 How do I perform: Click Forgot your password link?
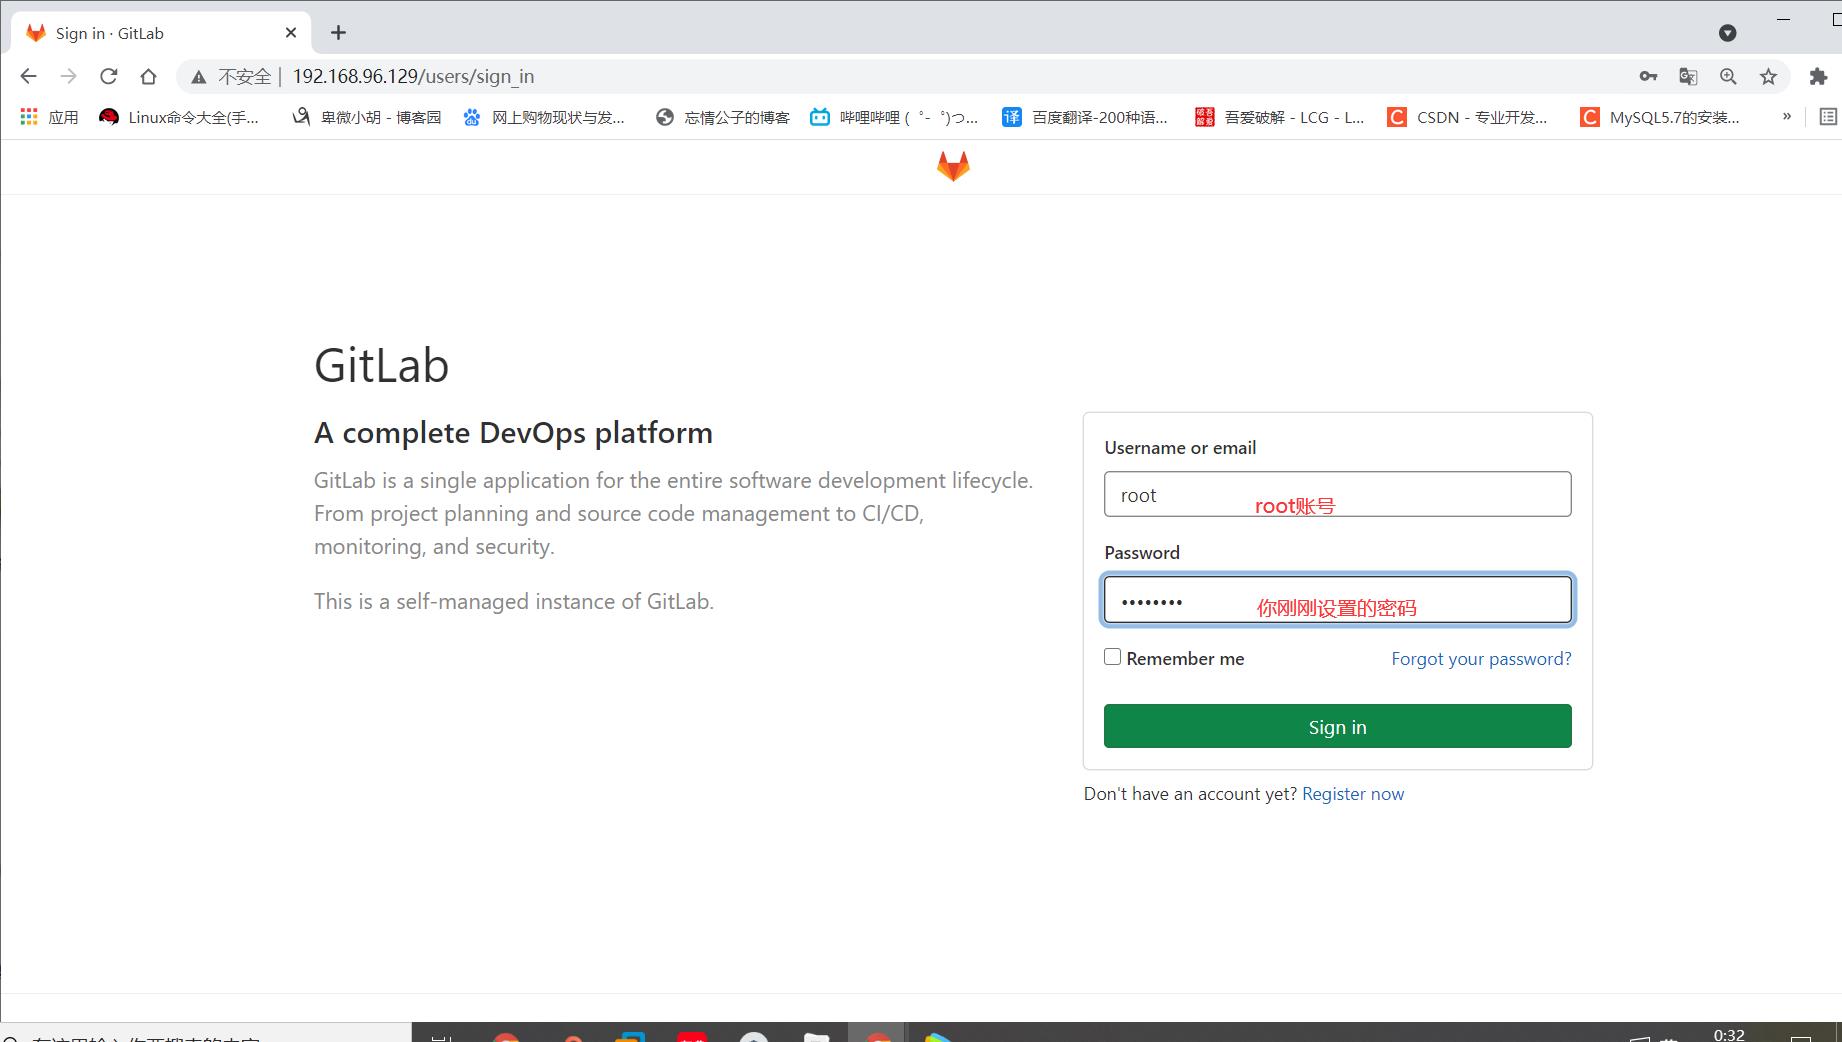tap(1481, 658)
